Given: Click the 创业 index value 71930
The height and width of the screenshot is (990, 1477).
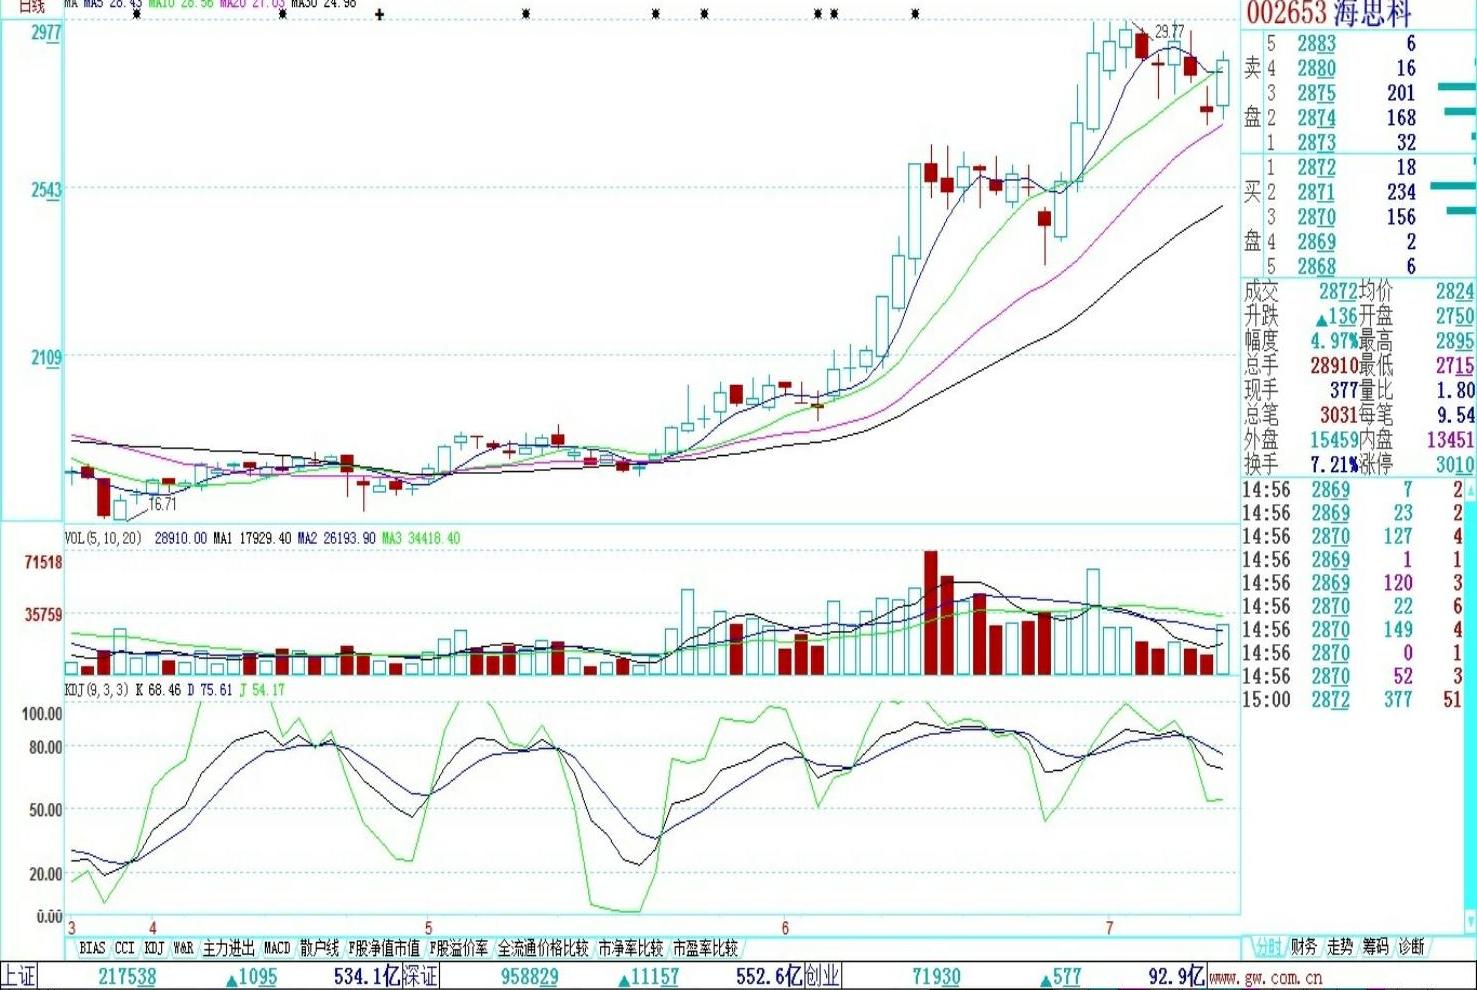Looking at the screenshot, I should pos(936,977).
